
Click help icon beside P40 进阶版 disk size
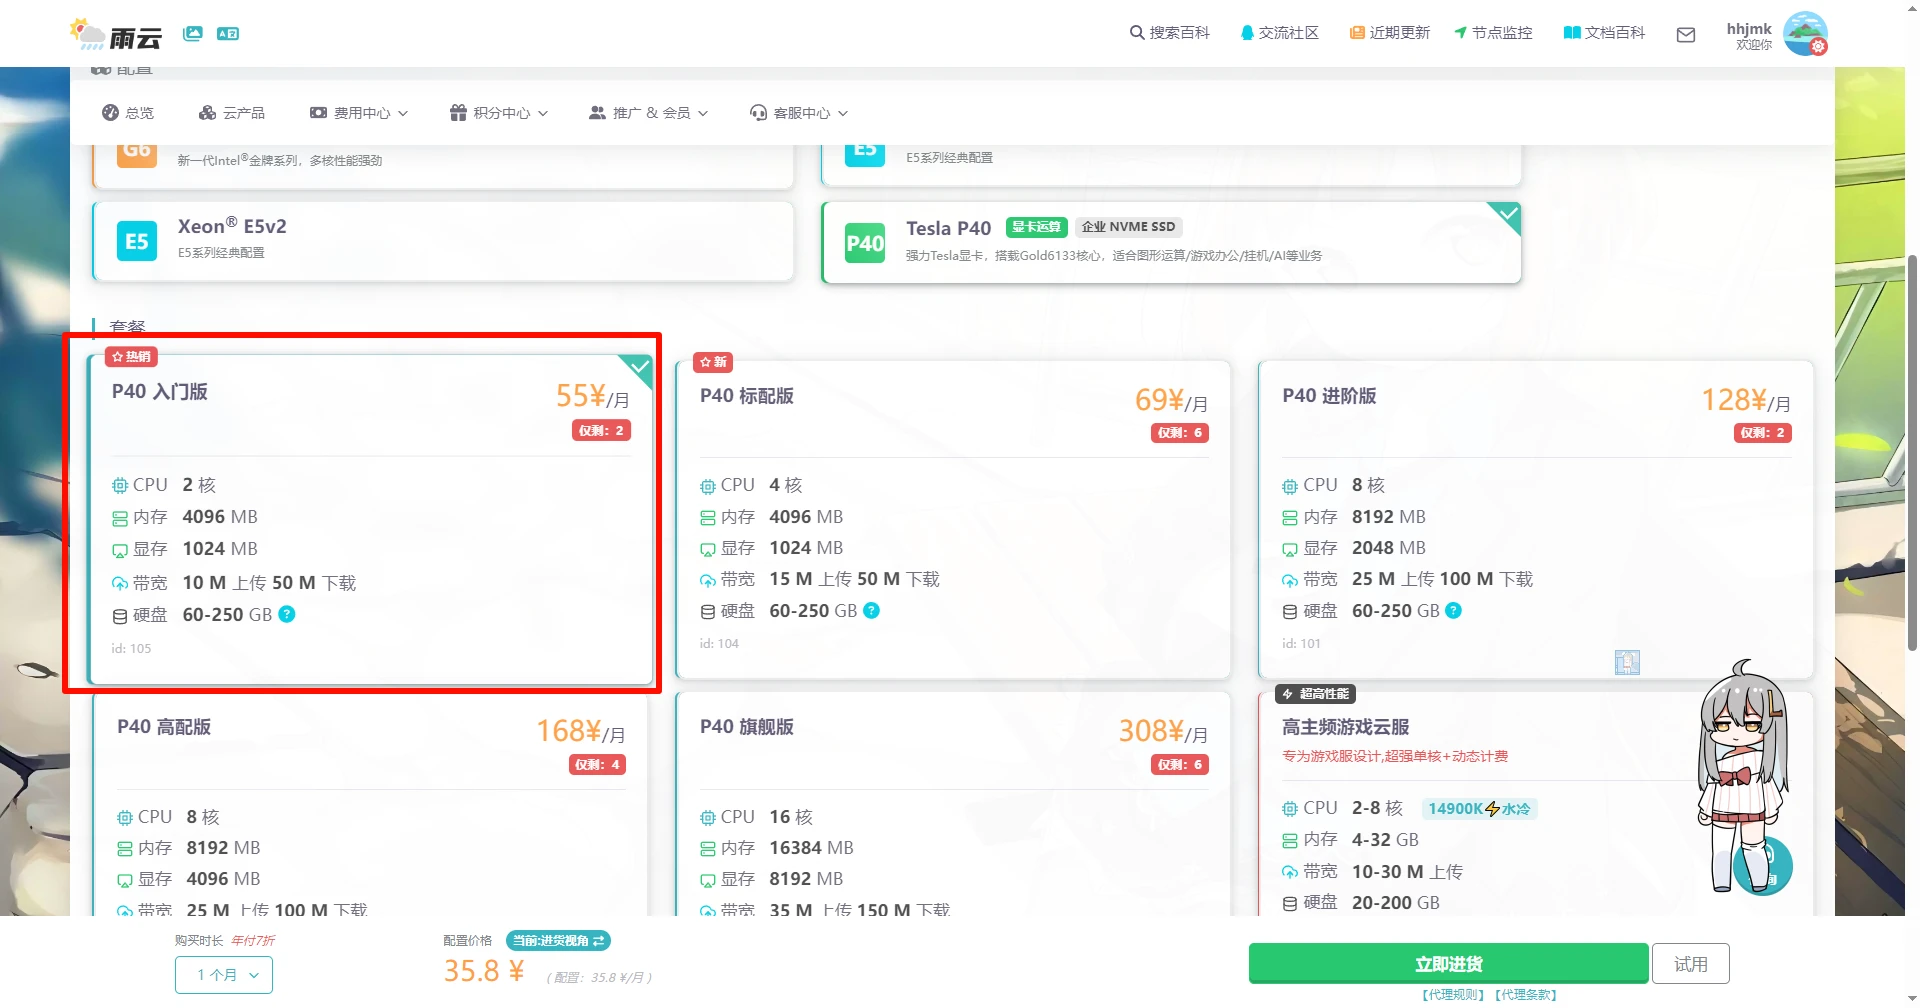(1454, 610)
